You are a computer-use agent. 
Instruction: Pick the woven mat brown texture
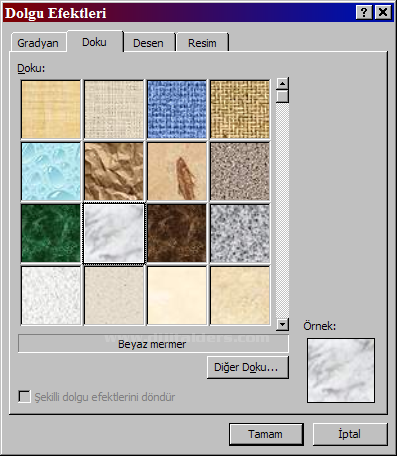[x=240, y=109]
